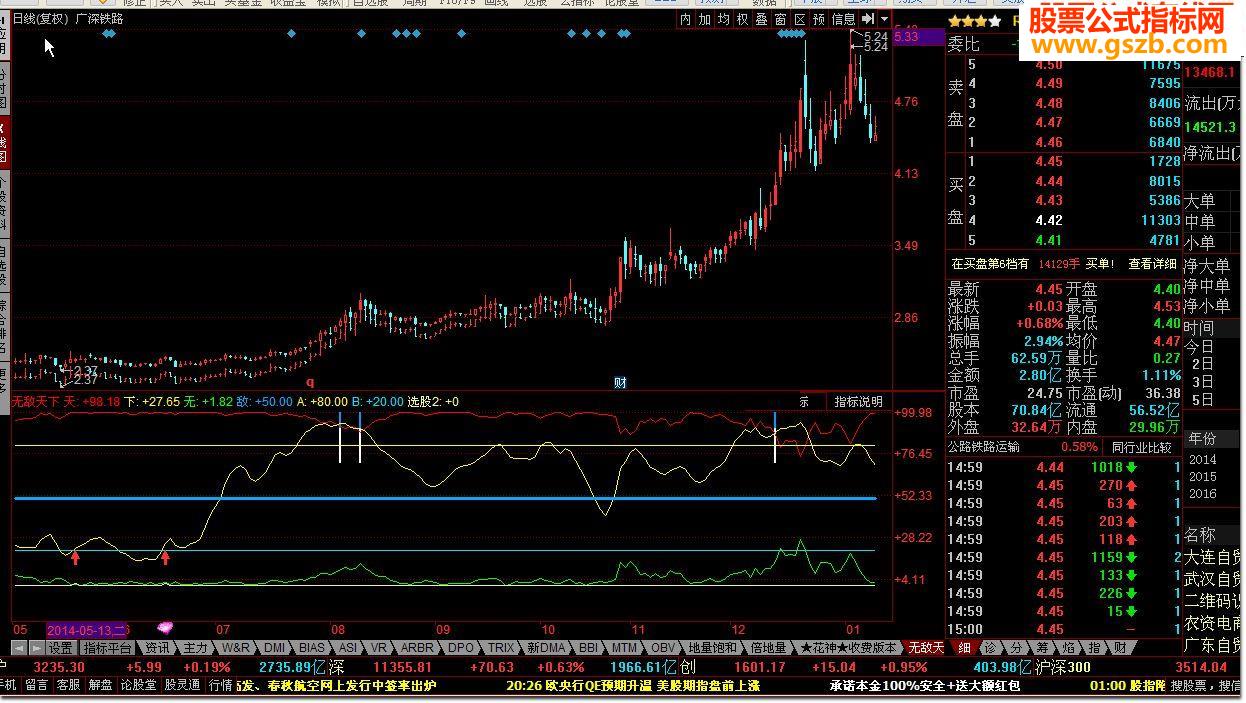The width and height of the screenshot is (1246, 703).
Task: Open the 设置 settings tab
Action: point(61,648)
